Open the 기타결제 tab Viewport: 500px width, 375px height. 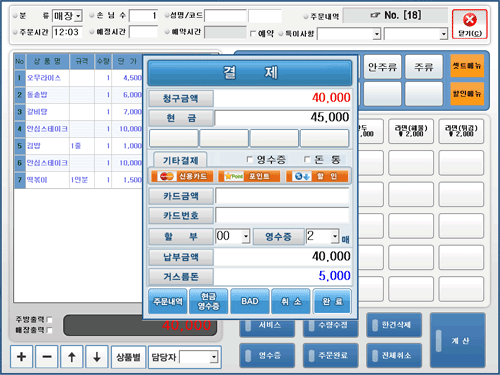pyautogui.click(x=180, y=160)
